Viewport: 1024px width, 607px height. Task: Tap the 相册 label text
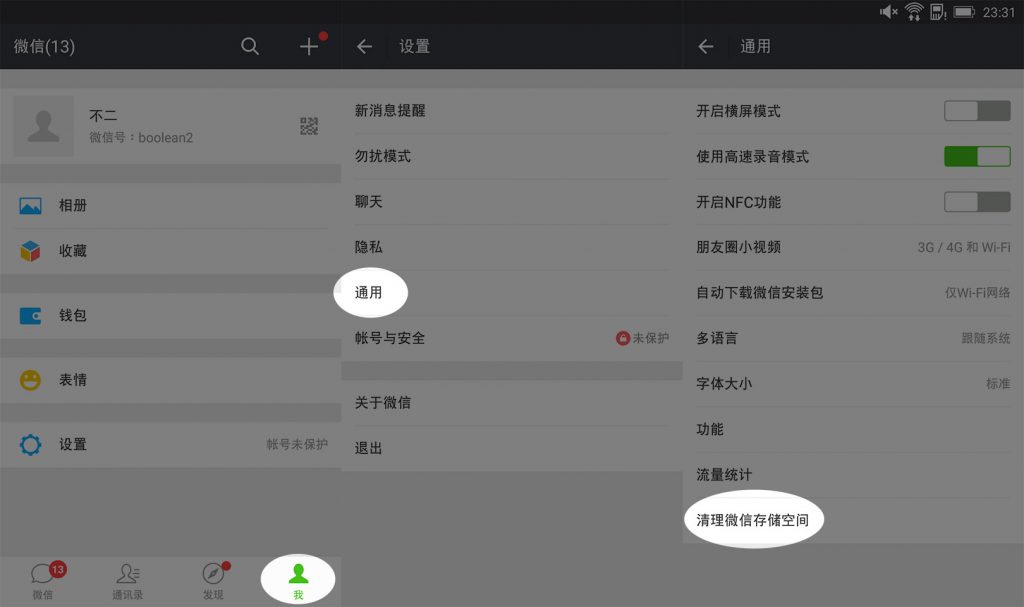(73, 206)
